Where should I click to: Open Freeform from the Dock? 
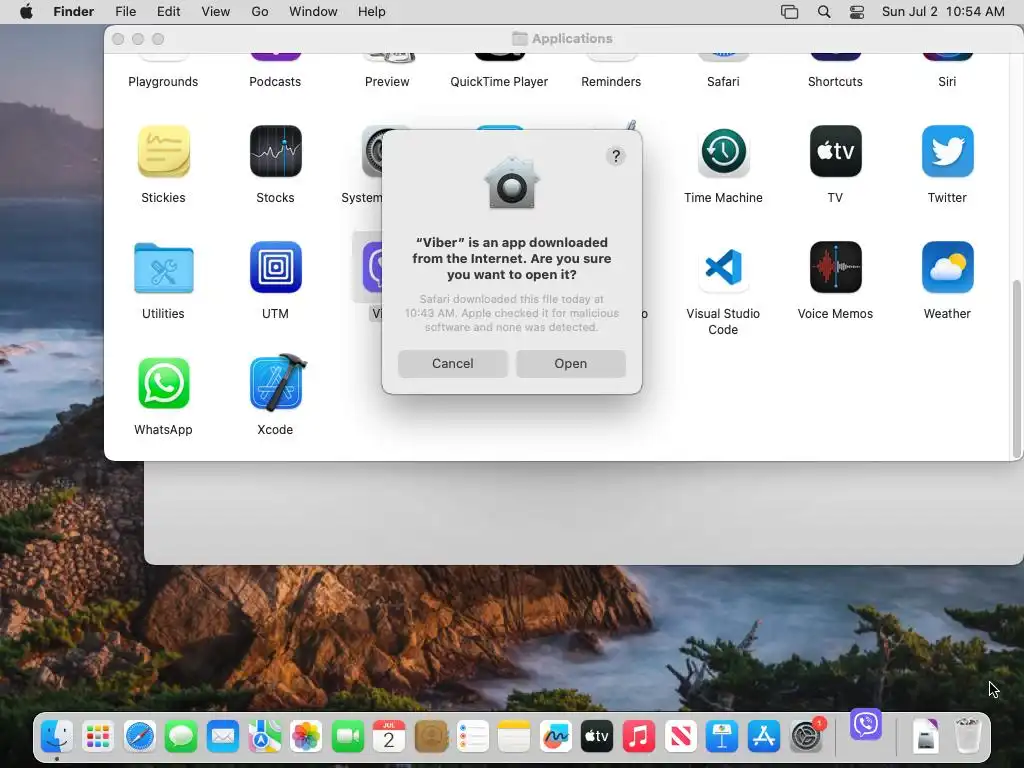556,737
